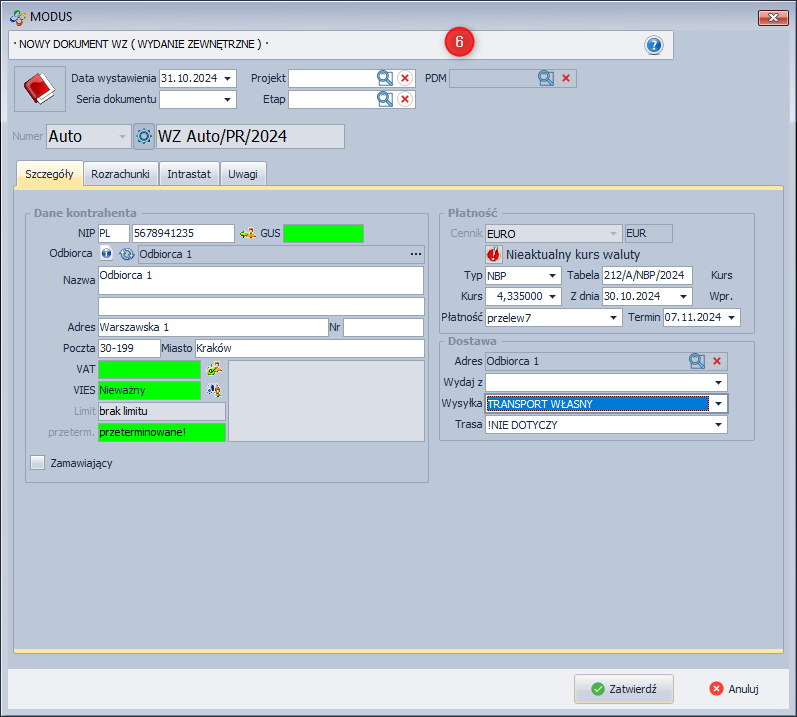
Task: Switch to the Rozrachunki tab
Action: click(120, 174)
